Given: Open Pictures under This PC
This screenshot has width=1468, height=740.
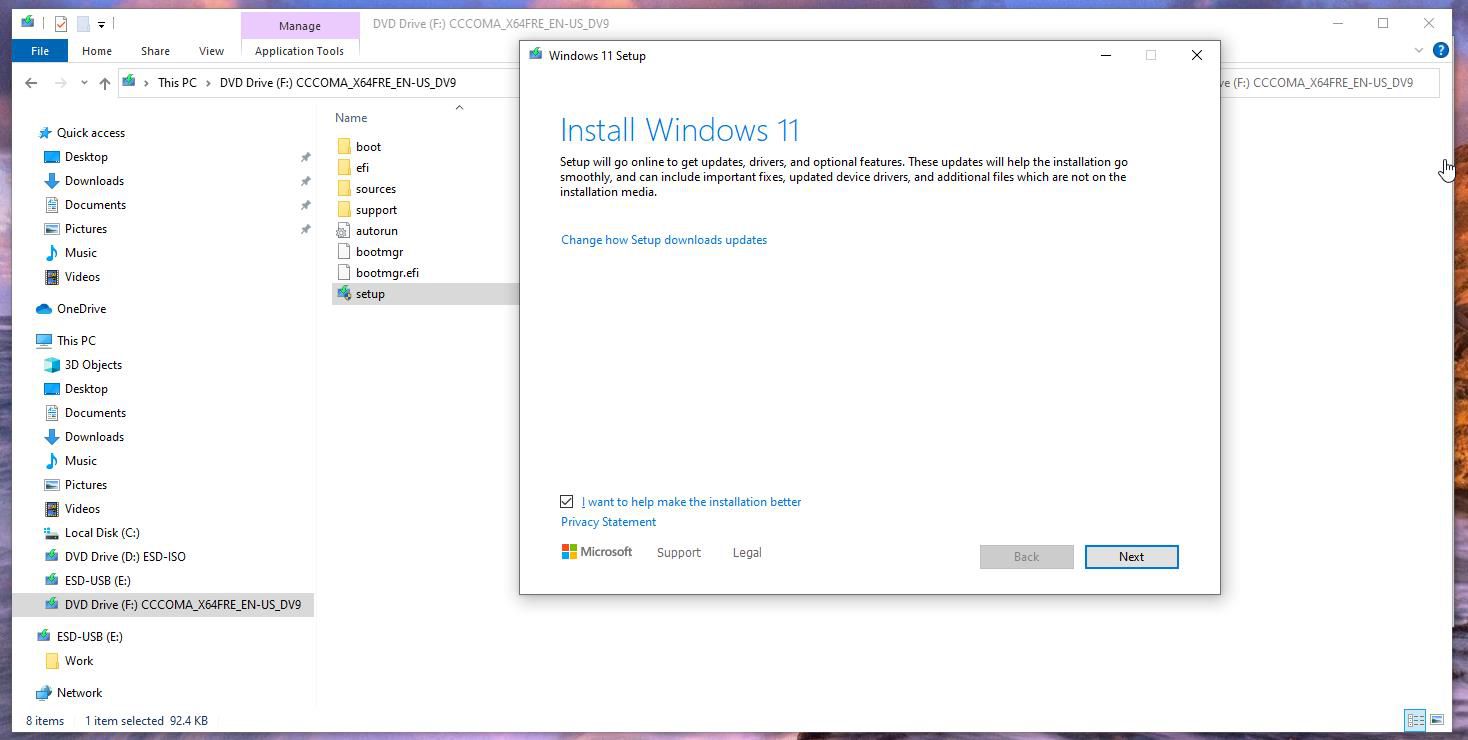Looking at the screenshot, I should point(85,485).
